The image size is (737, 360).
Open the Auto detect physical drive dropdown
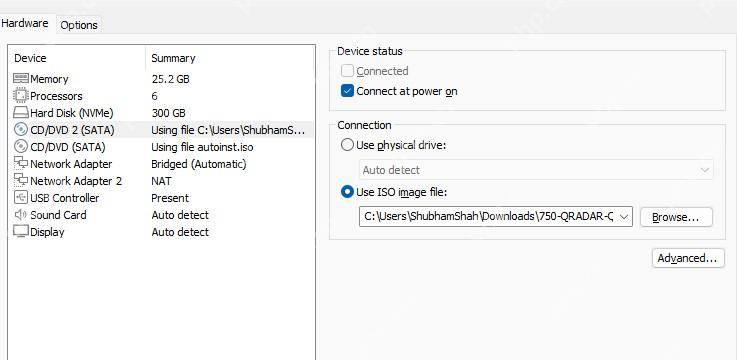tap(536, 170)
